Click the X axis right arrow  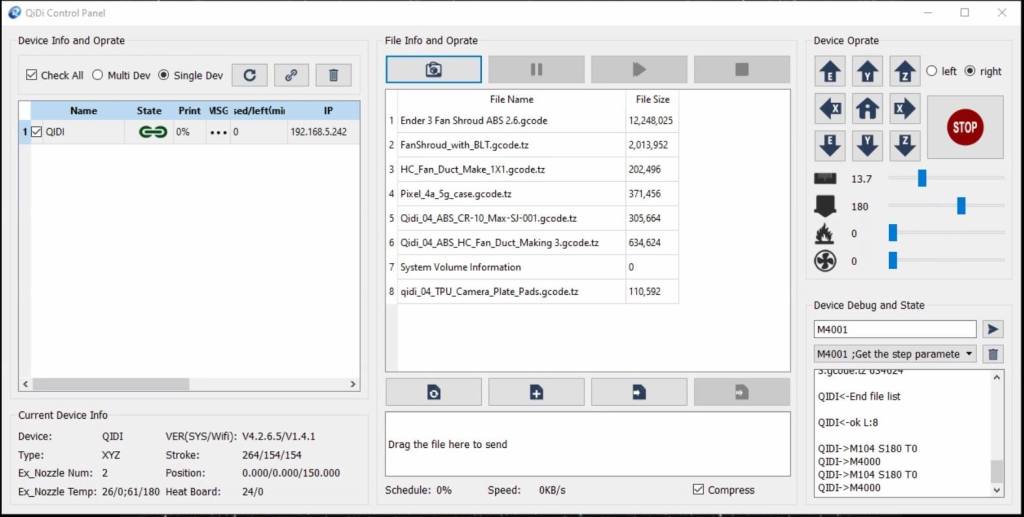pos(904,108)
